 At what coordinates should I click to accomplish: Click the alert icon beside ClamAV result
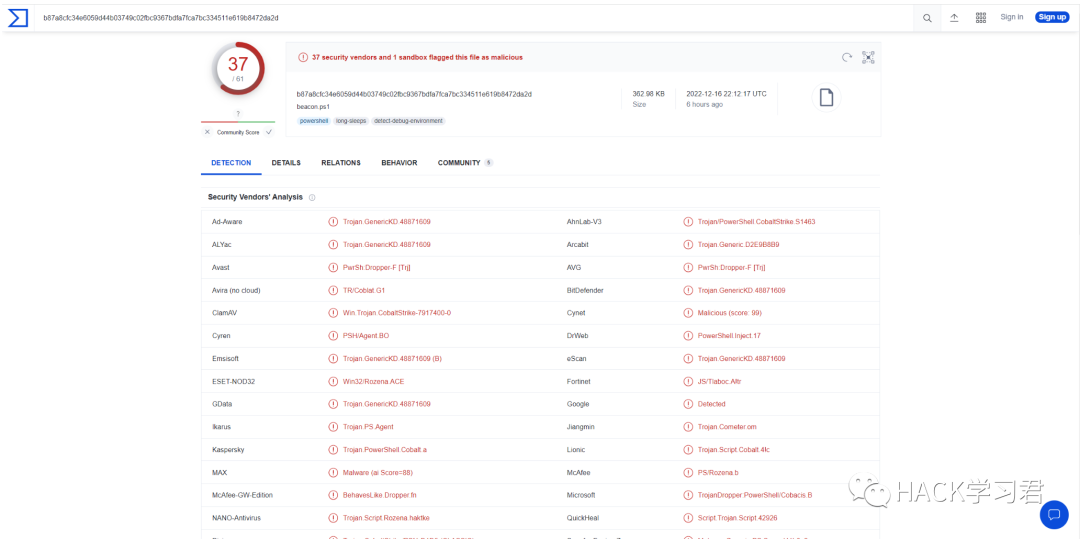tap(333, 313)
